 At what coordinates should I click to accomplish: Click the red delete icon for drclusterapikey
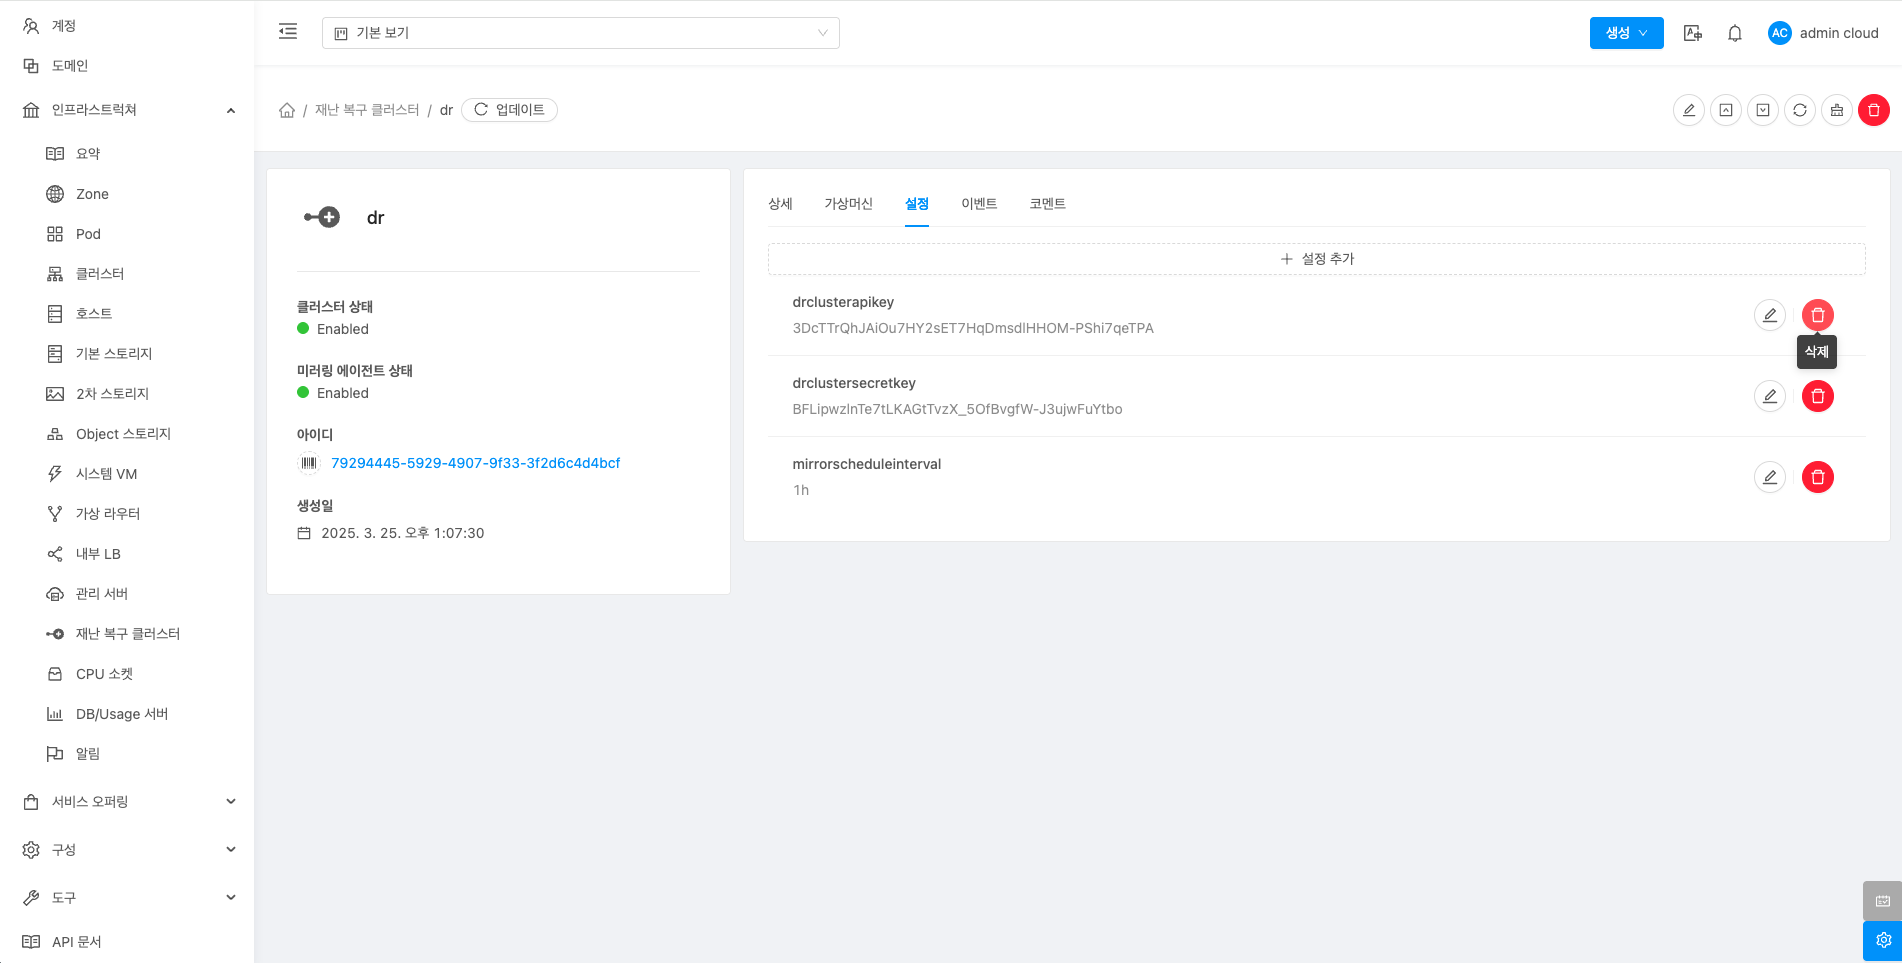coord(1817,315)
